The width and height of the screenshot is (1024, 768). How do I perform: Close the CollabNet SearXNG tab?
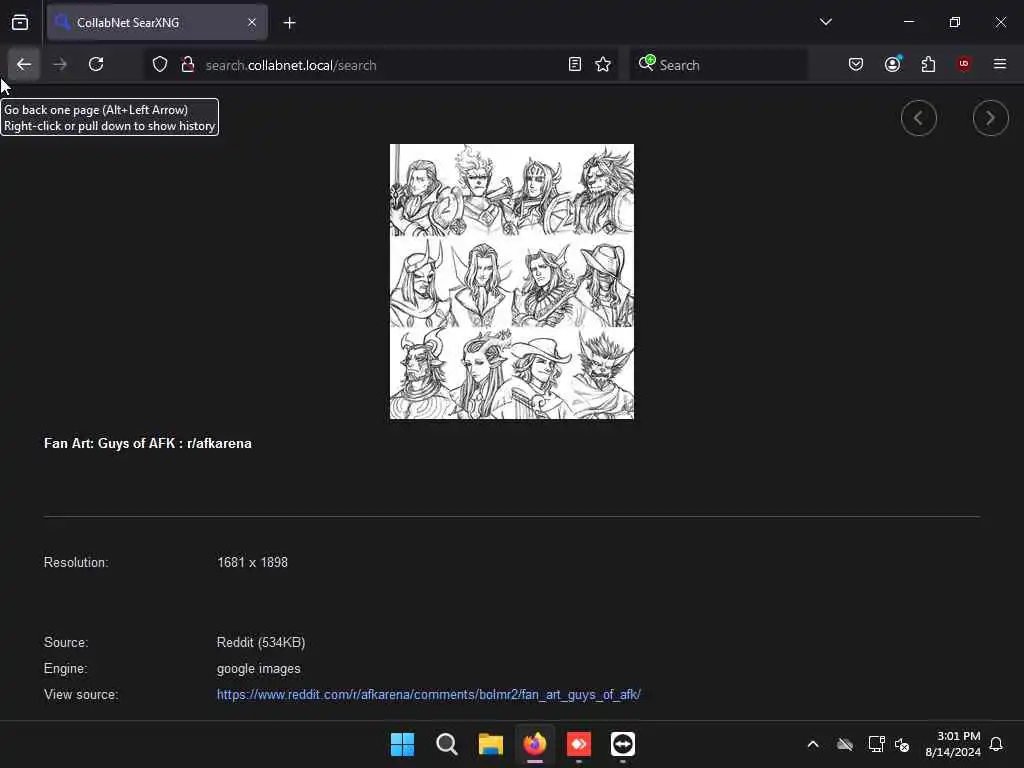point(252,23)
